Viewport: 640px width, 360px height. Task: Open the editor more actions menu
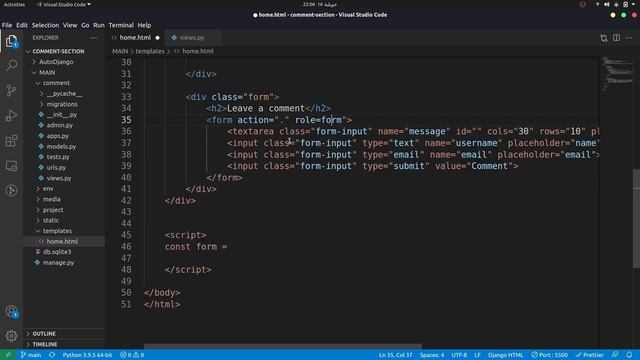(x=629, y=38)
